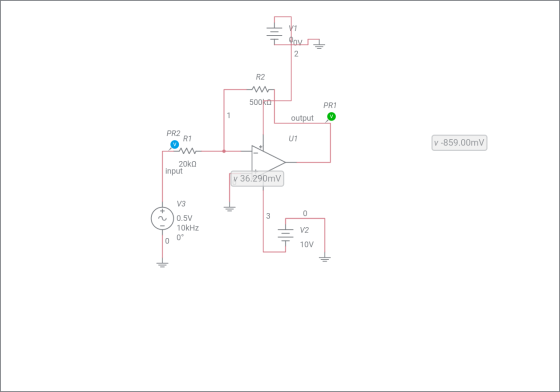Screen dimensions: 560x392
Task: Select the V1 battery symbol
Action: click(274, 35)
